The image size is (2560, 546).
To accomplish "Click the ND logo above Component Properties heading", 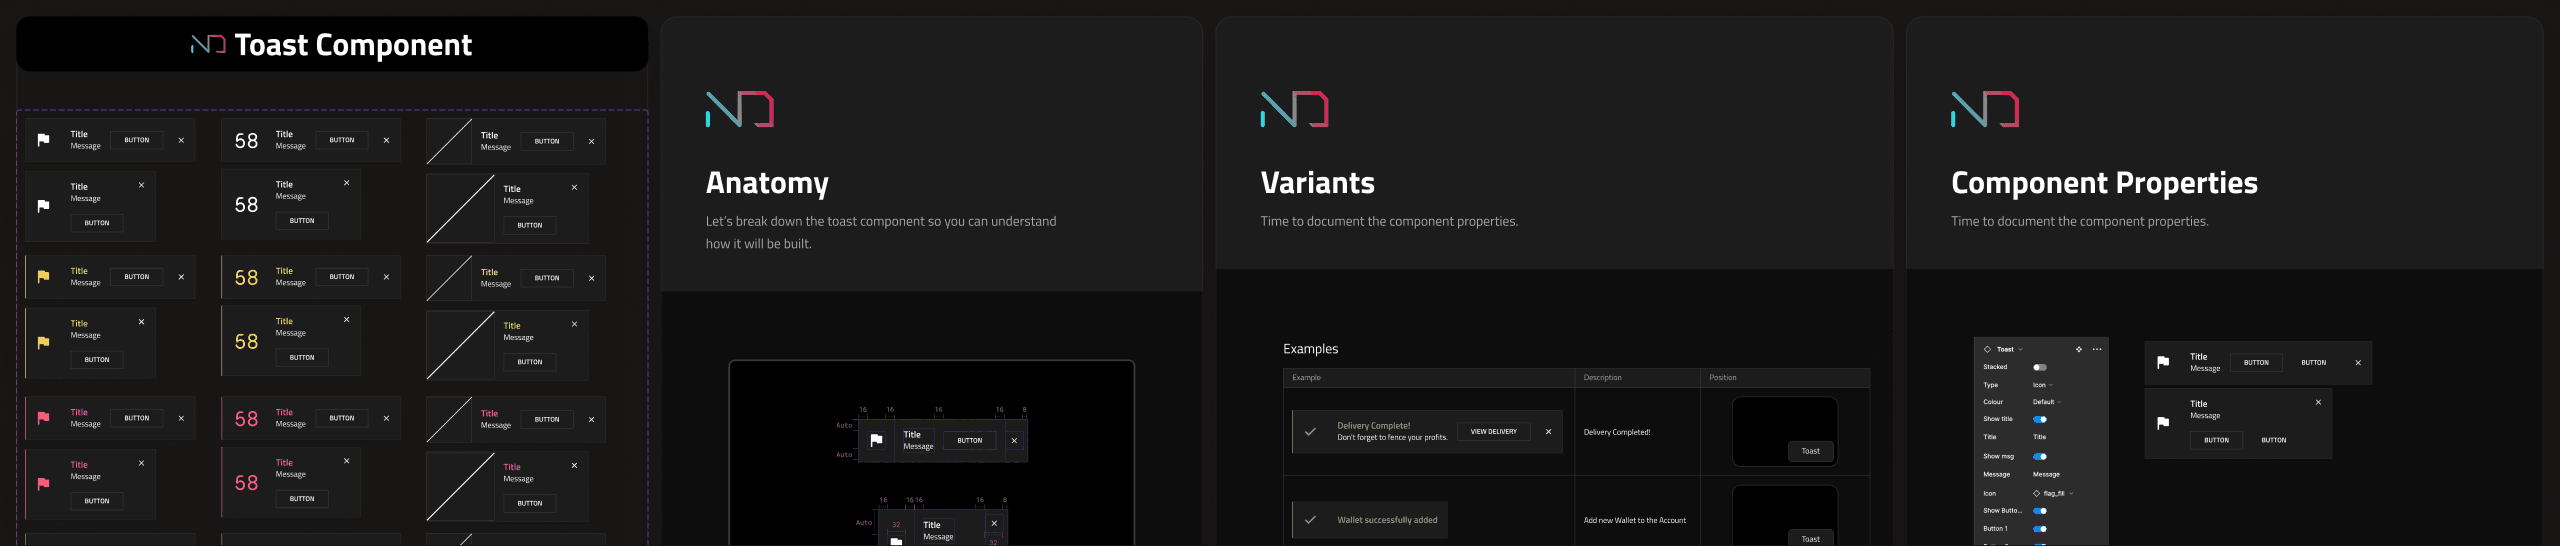I will 1985,110.
